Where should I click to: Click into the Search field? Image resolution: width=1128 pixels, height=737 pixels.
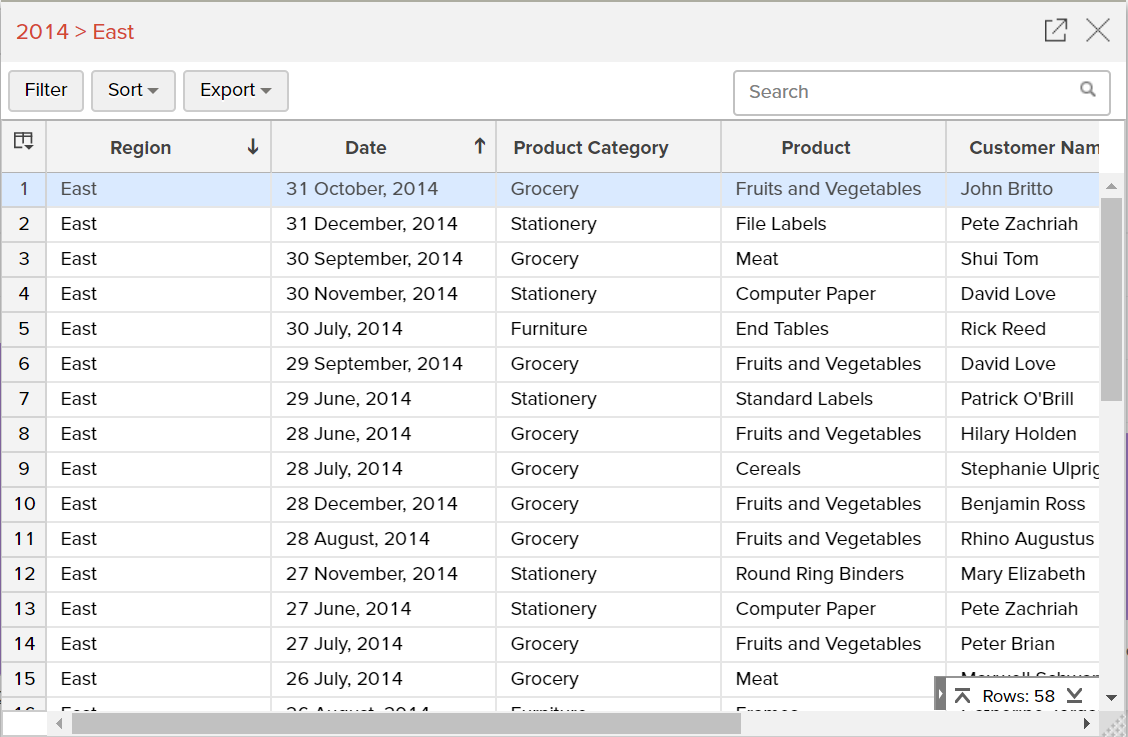click(x=910, y=92)
